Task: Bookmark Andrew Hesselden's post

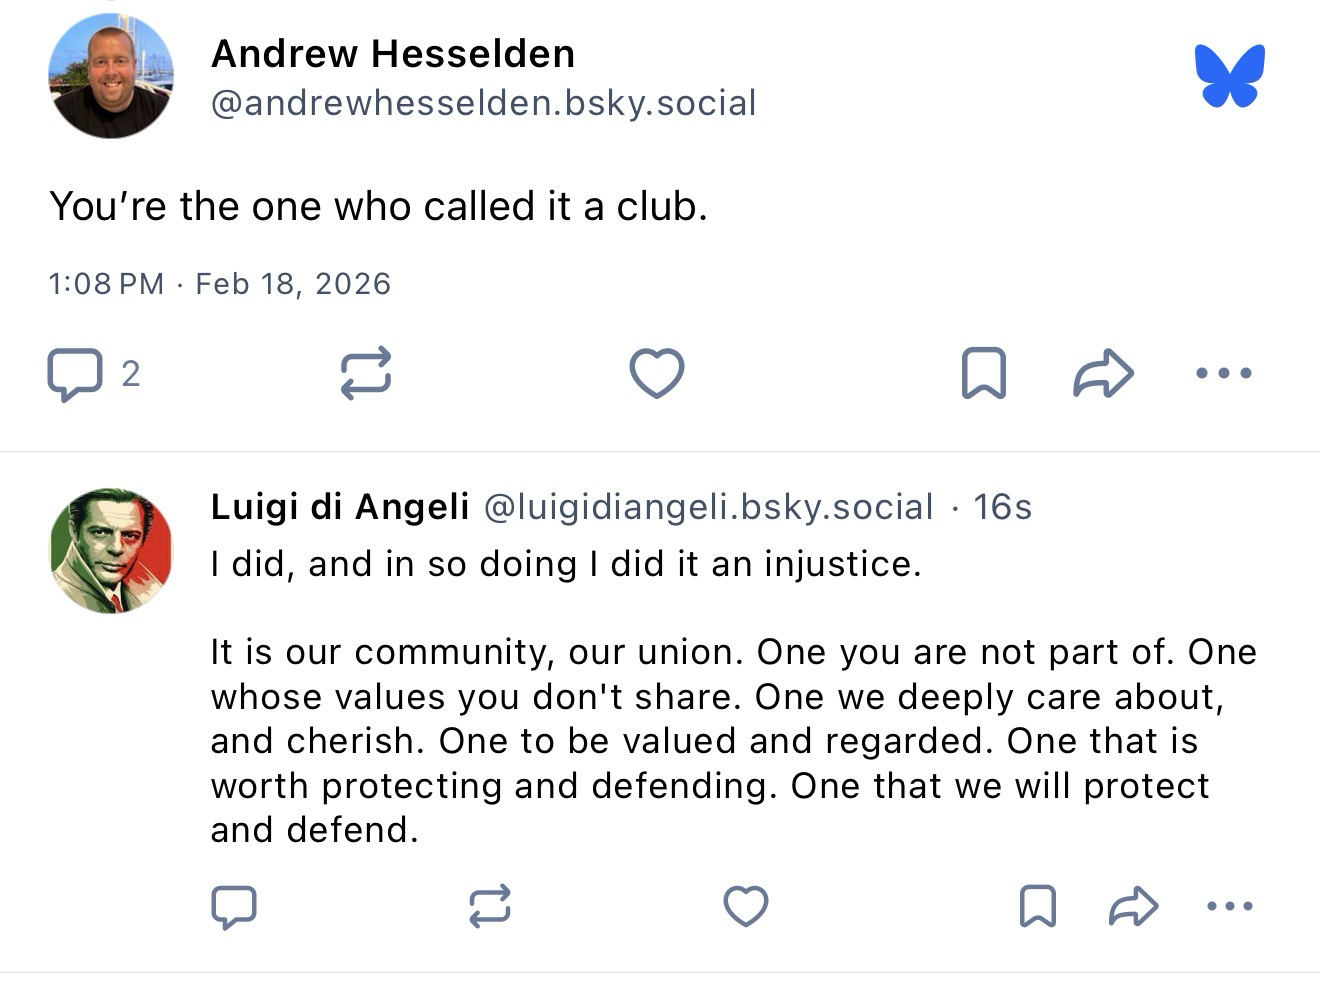Action: [x=983, y=374]
